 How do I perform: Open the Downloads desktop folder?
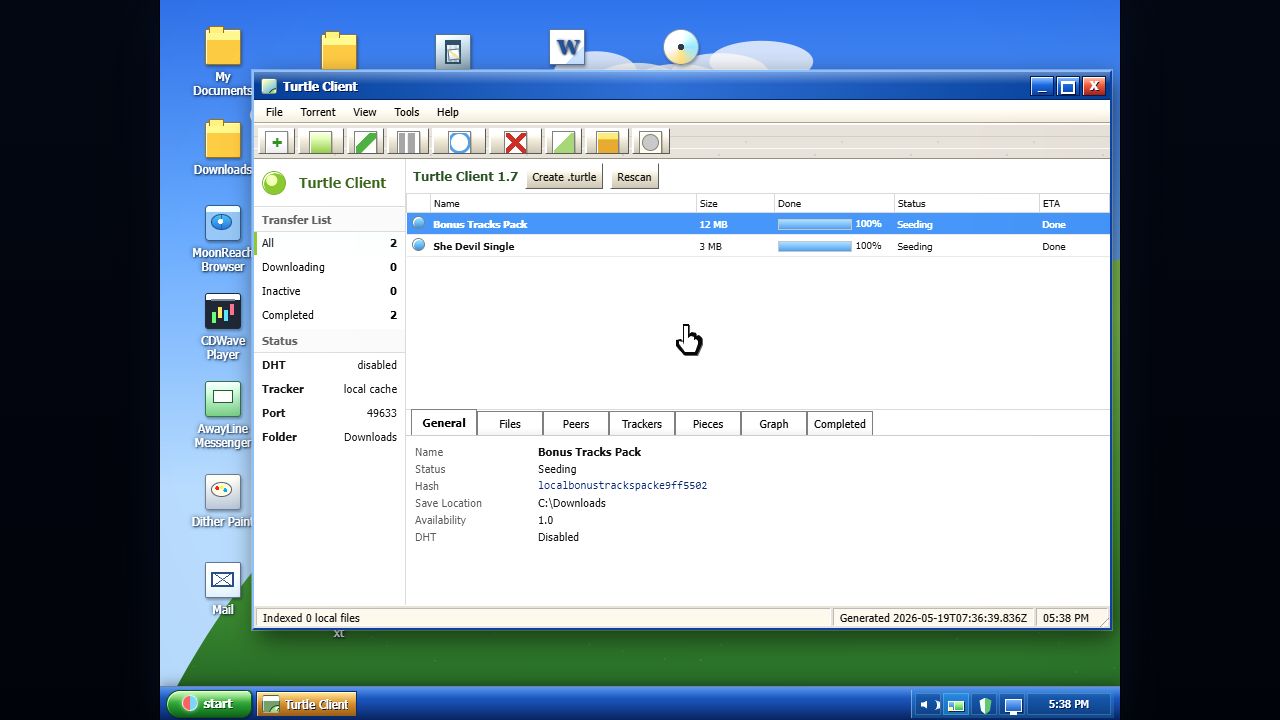223,148
